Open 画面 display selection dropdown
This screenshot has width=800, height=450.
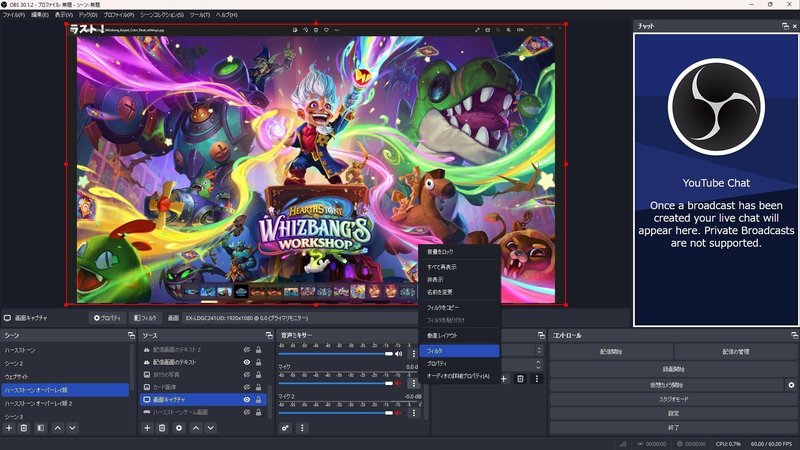click(300, 318)
